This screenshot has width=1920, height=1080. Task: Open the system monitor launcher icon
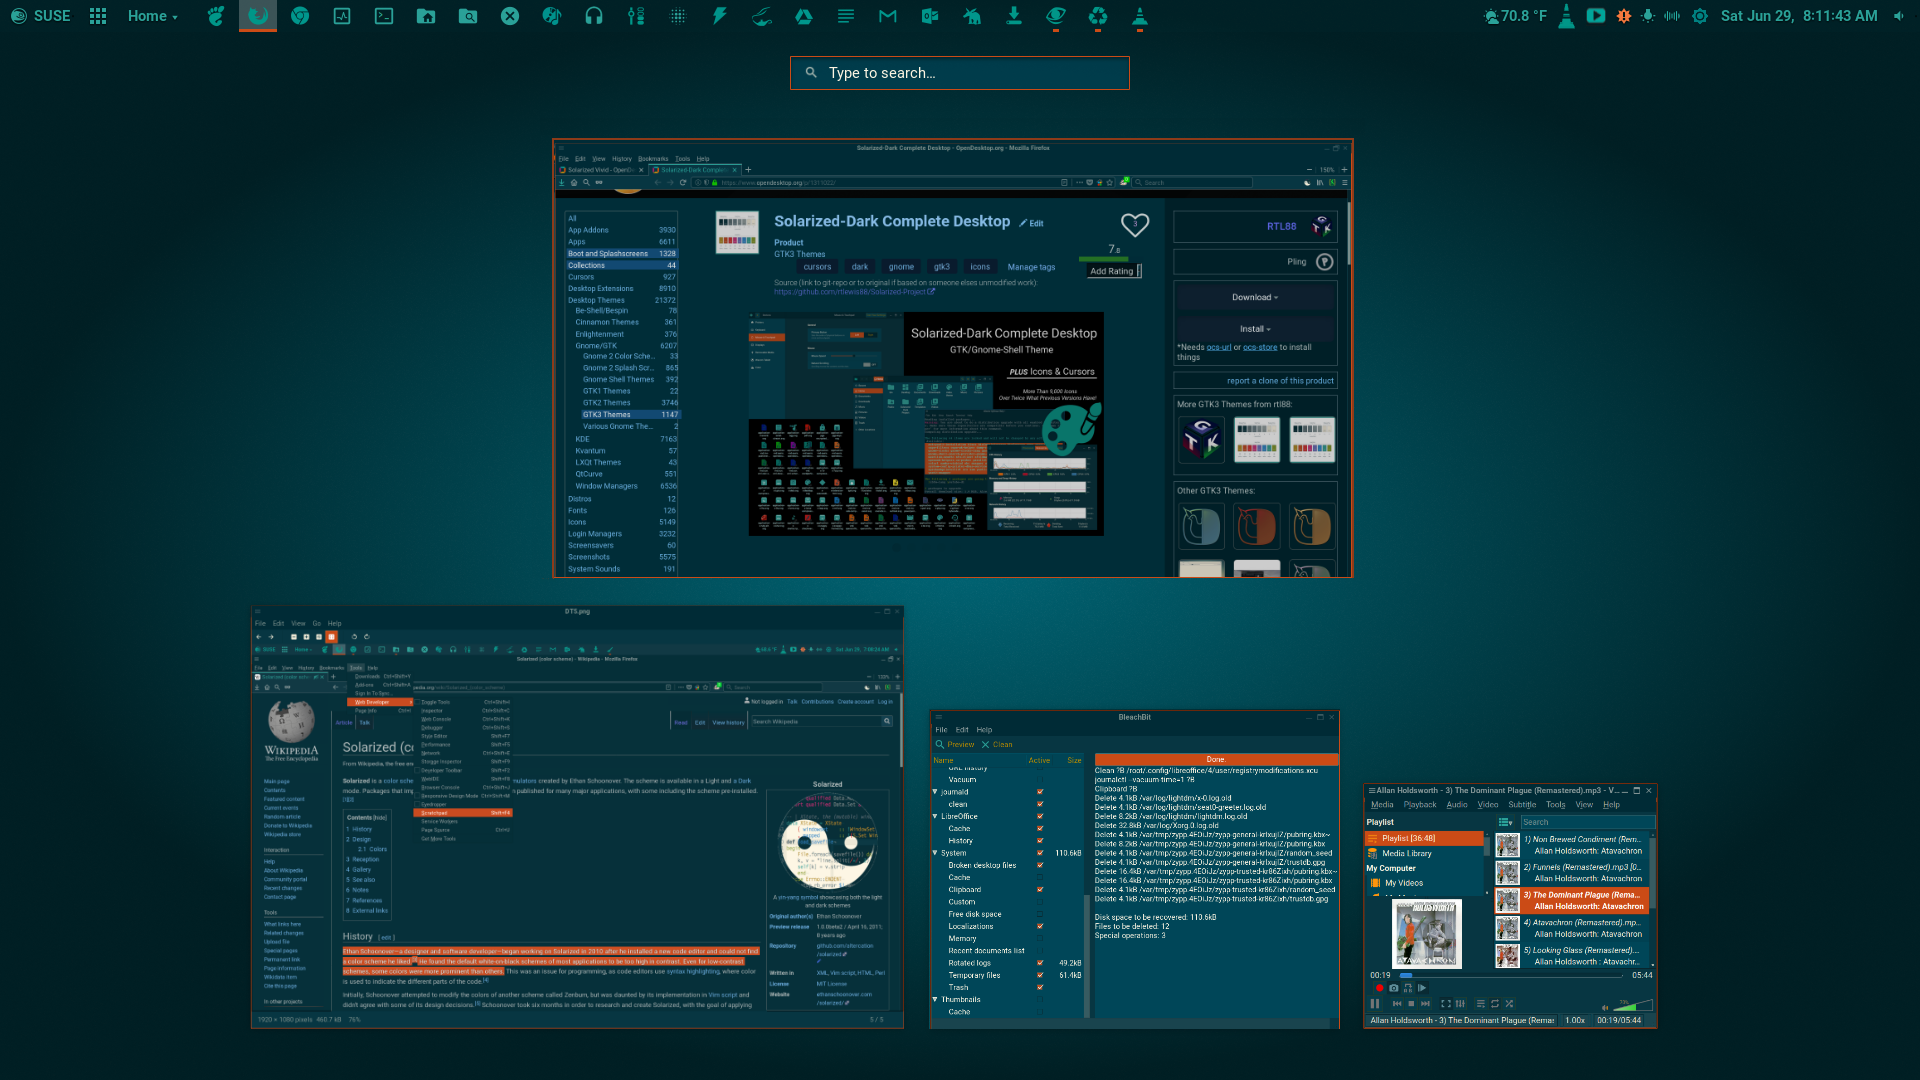click(342, 16)
